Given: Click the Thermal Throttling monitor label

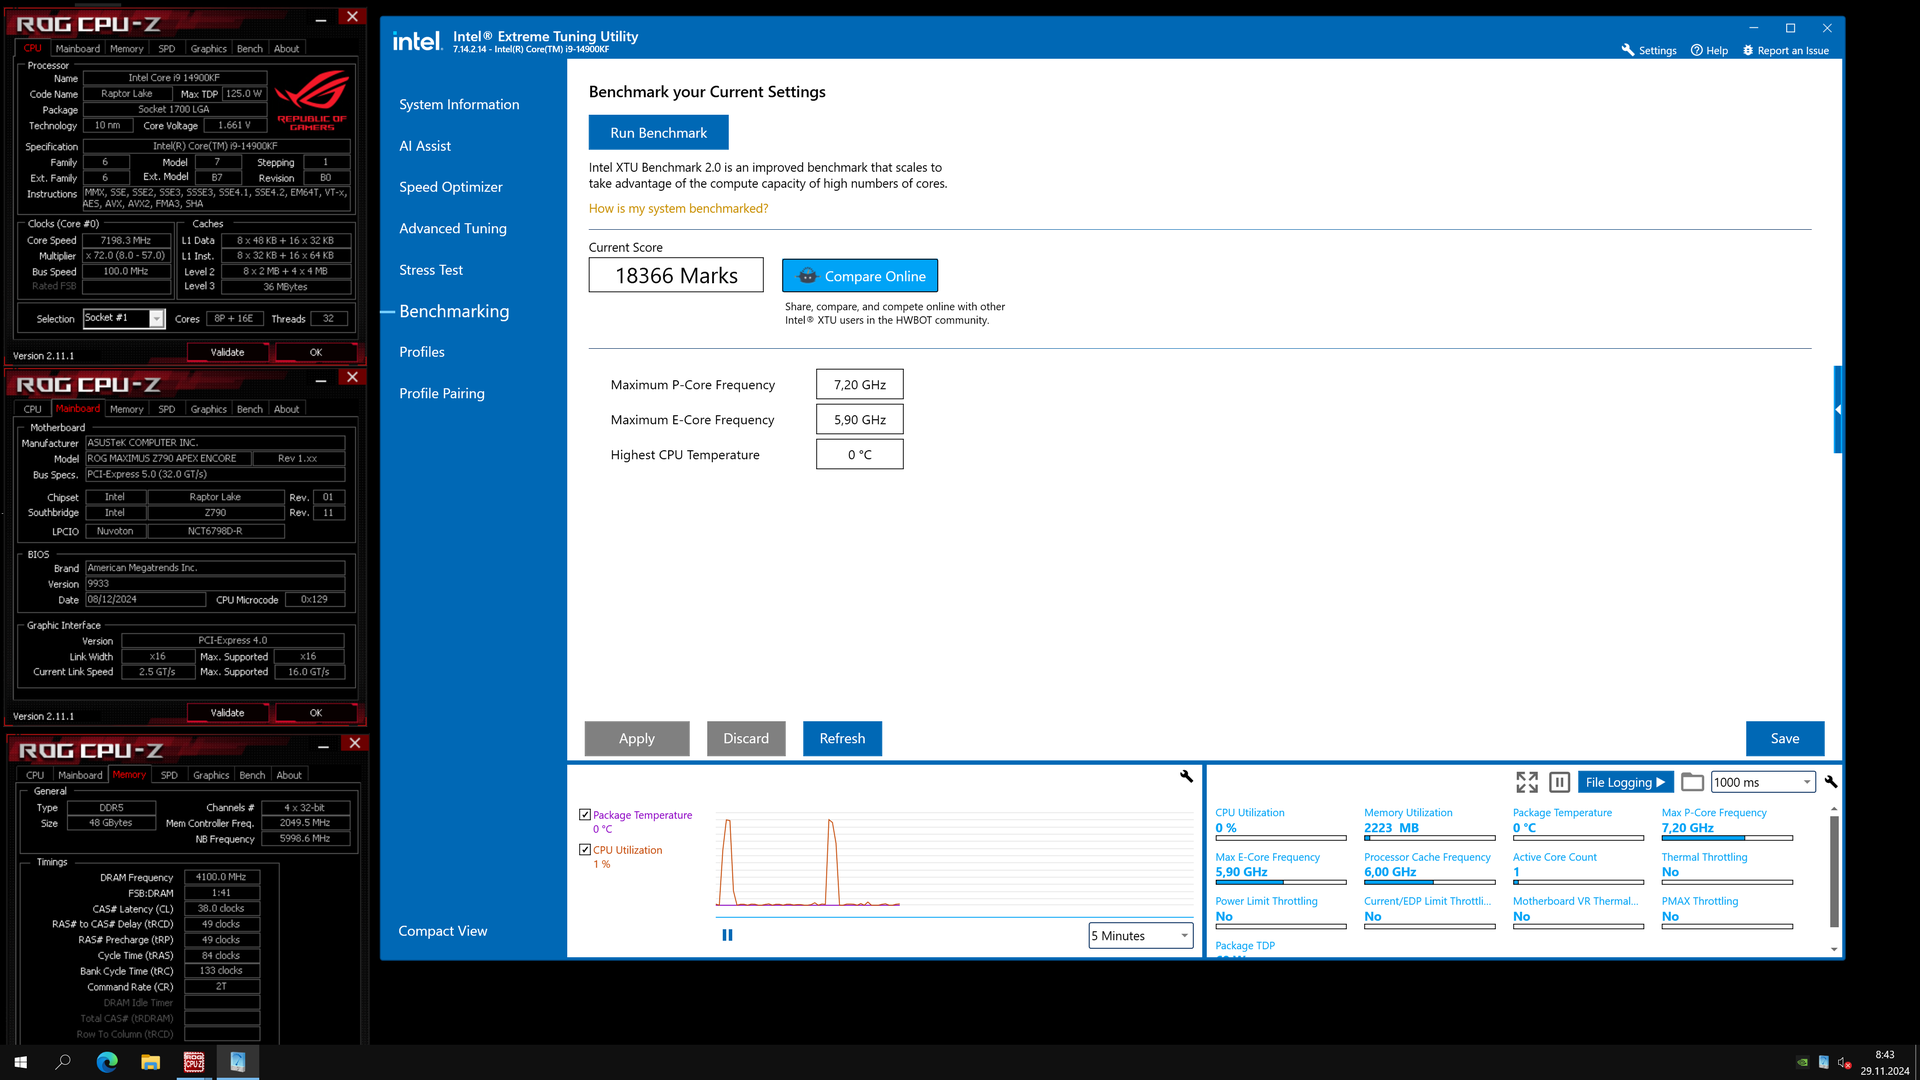Looking at the screenshot, I should pyautogui.click(x=1704, y=857).
